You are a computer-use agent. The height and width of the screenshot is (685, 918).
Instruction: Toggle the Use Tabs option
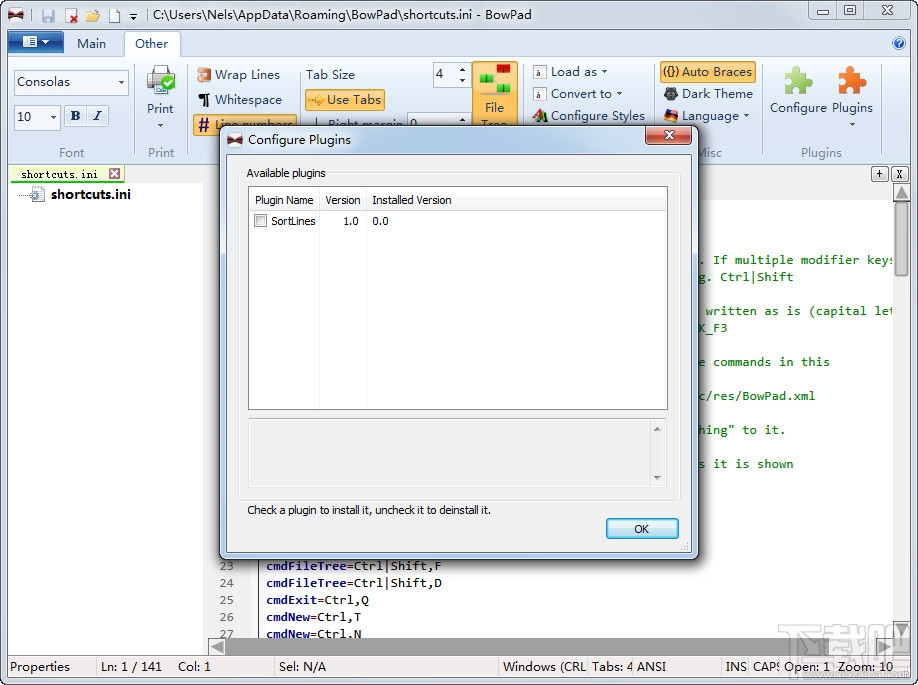tap(344, 100)
